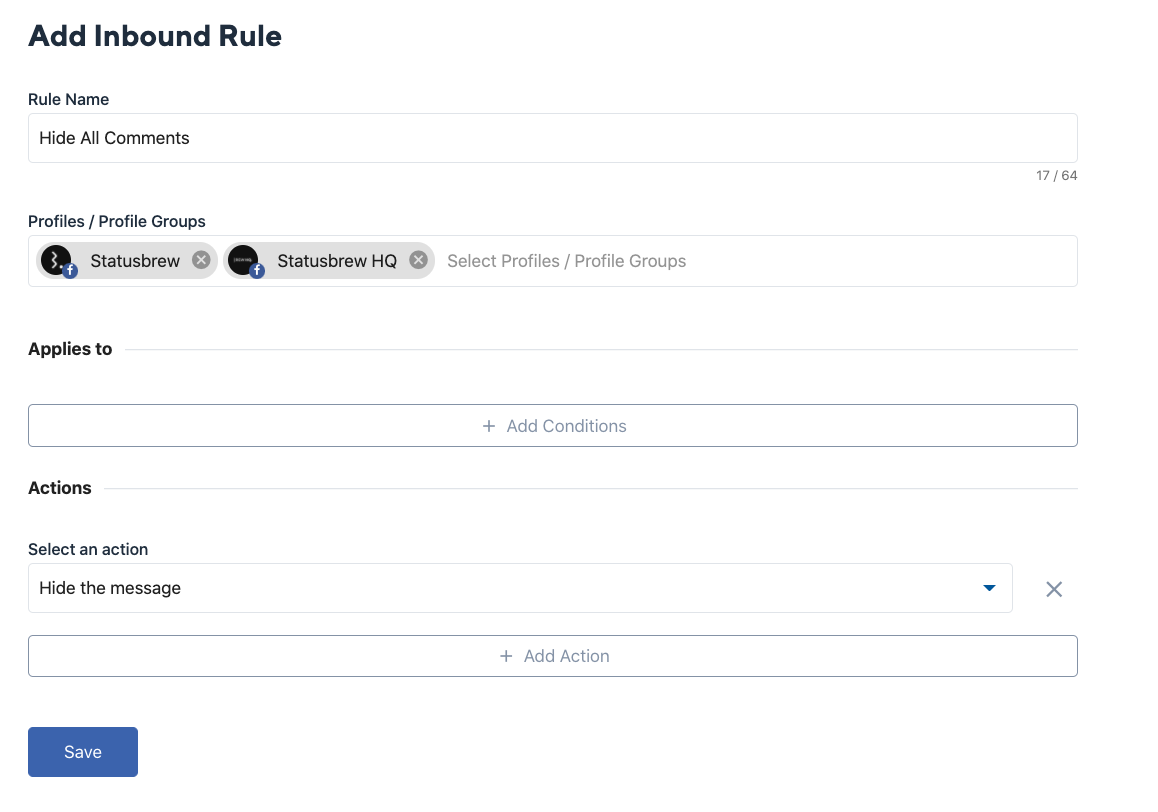This screenshot has height=812, width=1158.
Task: Focus the Rule Name text field
Action: (552, 138)
